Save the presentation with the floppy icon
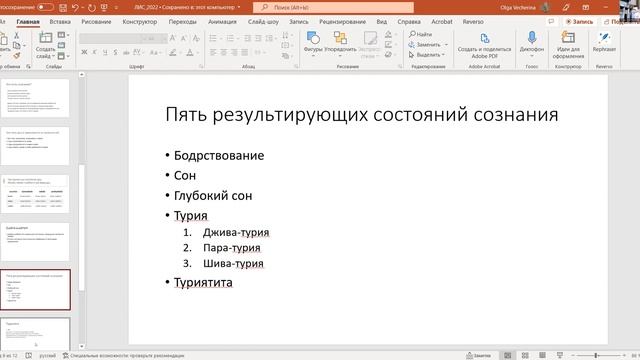This screenshot has height=360, width=640. tap(63, 7)
